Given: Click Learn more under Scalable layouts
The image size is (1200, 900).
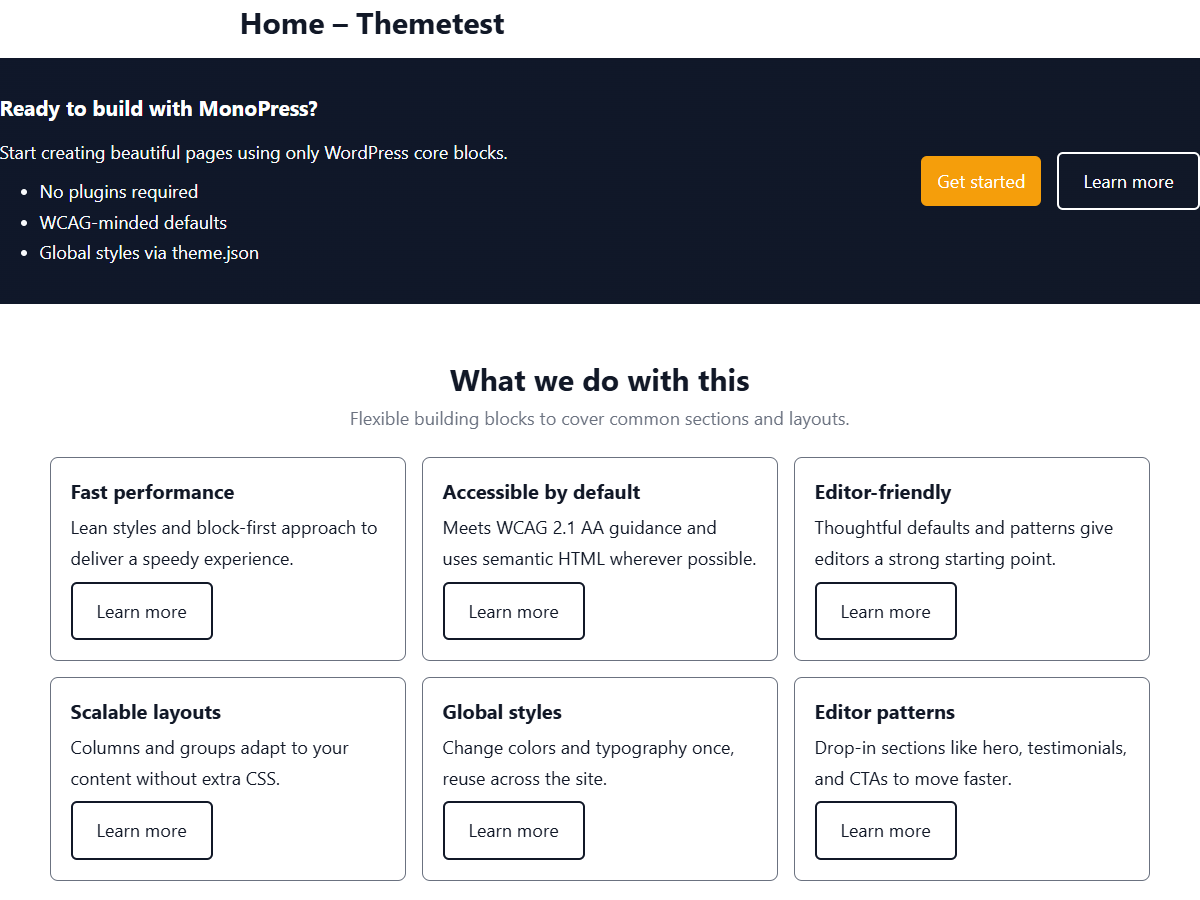Looking at the screenshot, I should point(141,830).
